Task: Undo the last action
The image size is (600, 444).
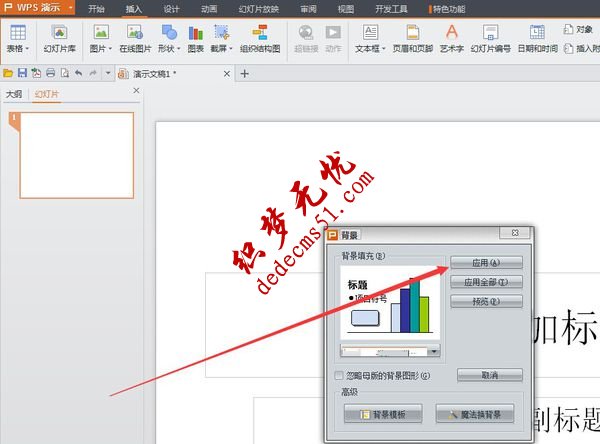Action: [79, 73]
